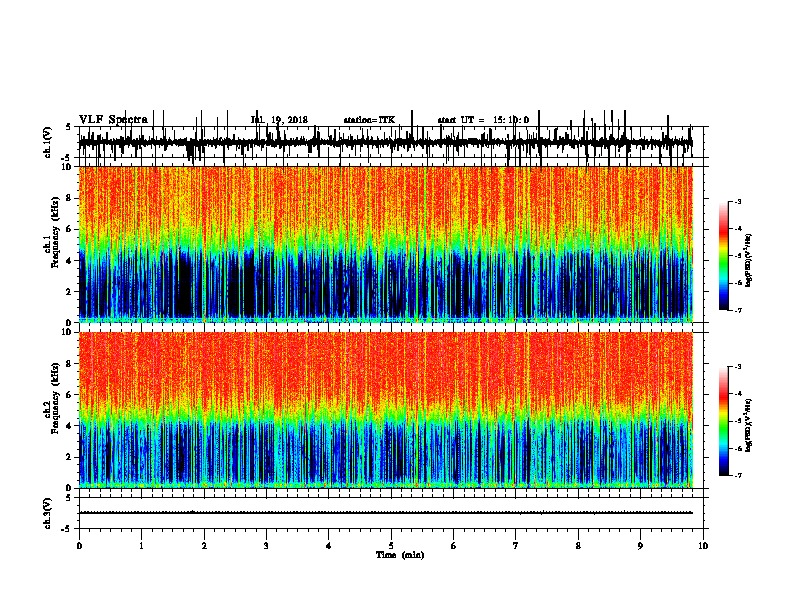The height and width of the screenshot is (612, 792).
Task: Select the "start UT = 15:10:0" text
Action: [483, 120]
